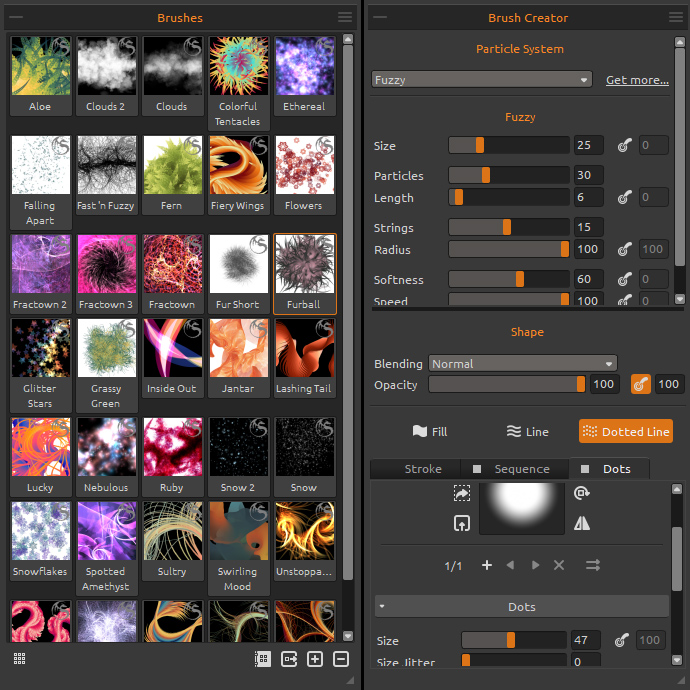Remove the selected brush using the minus icon

(x=340, y=659)
